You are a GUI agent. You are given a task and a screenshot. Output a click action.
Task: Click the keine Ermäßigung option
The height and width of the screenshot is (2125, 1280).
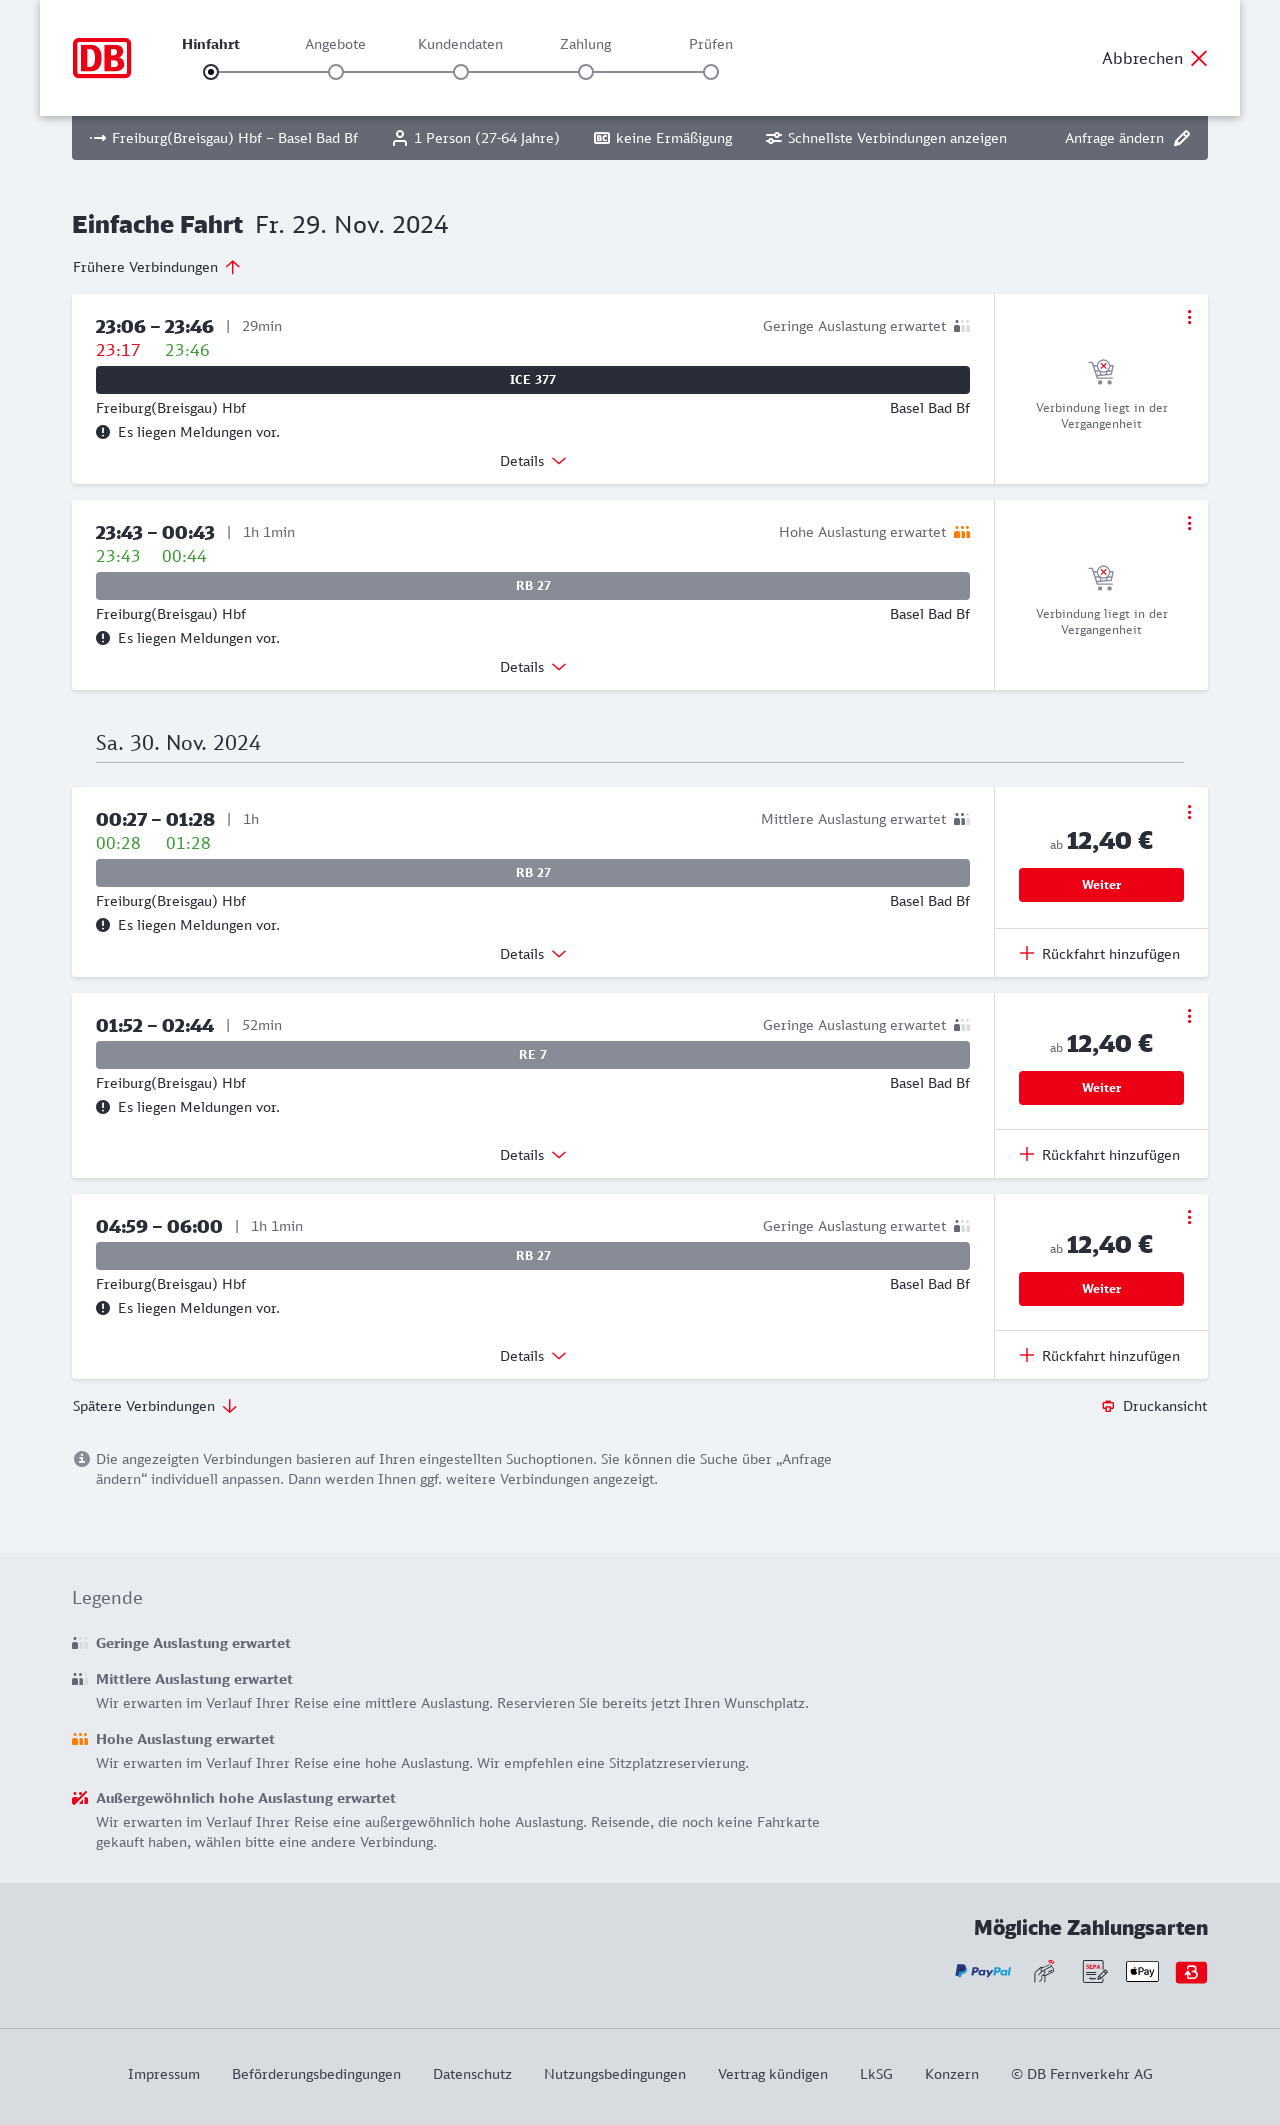663,138
